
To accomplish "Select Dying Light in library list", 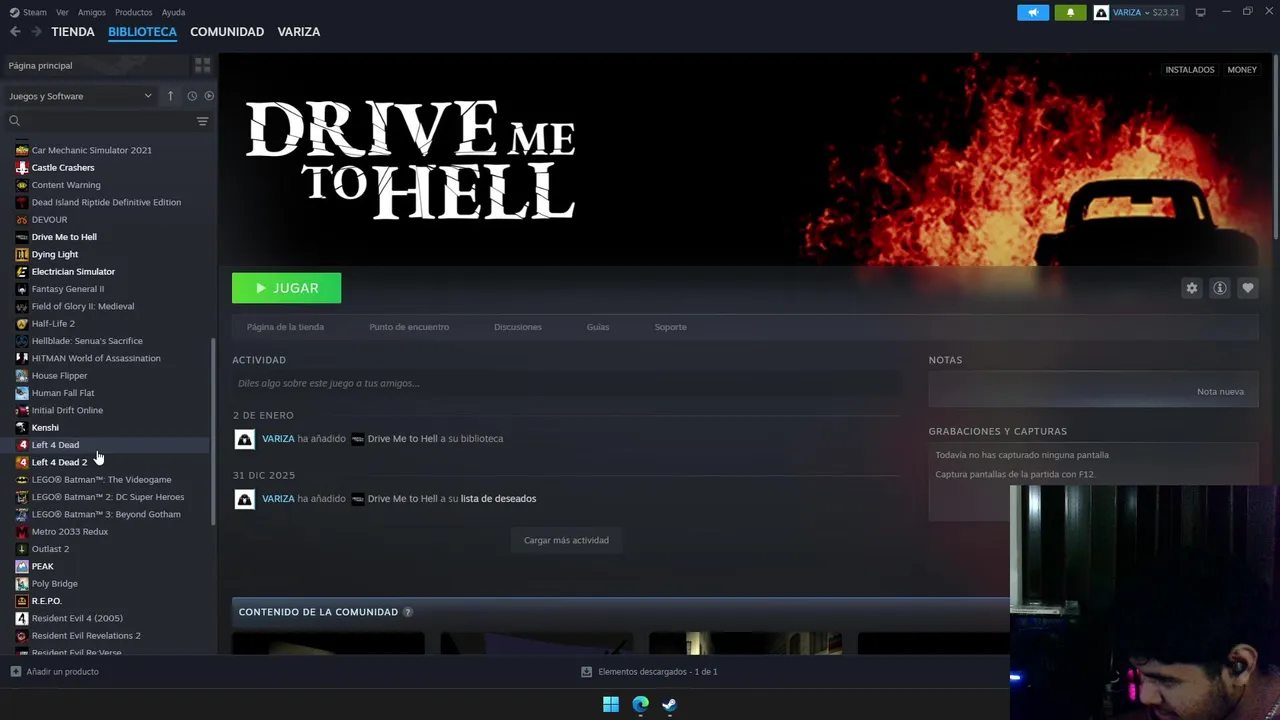I will tap(54, 255).
